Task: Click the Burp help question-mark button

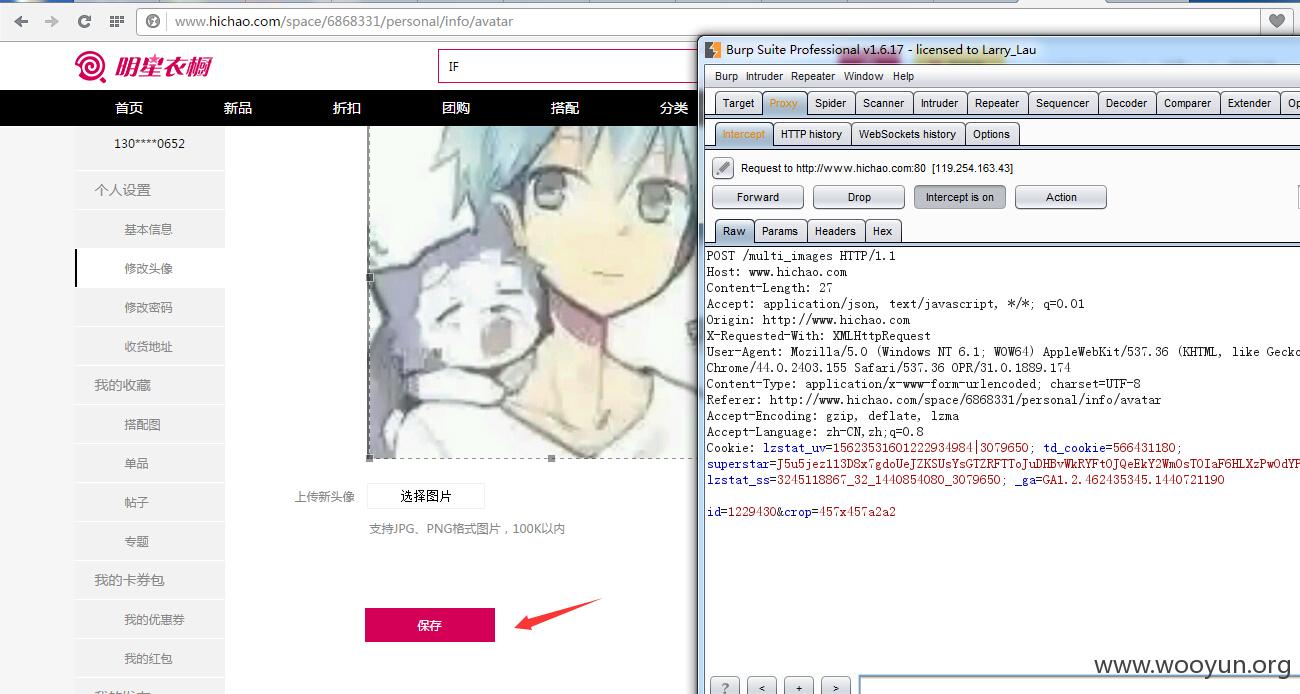Action: pyautogui.click(x=725, y=687)
